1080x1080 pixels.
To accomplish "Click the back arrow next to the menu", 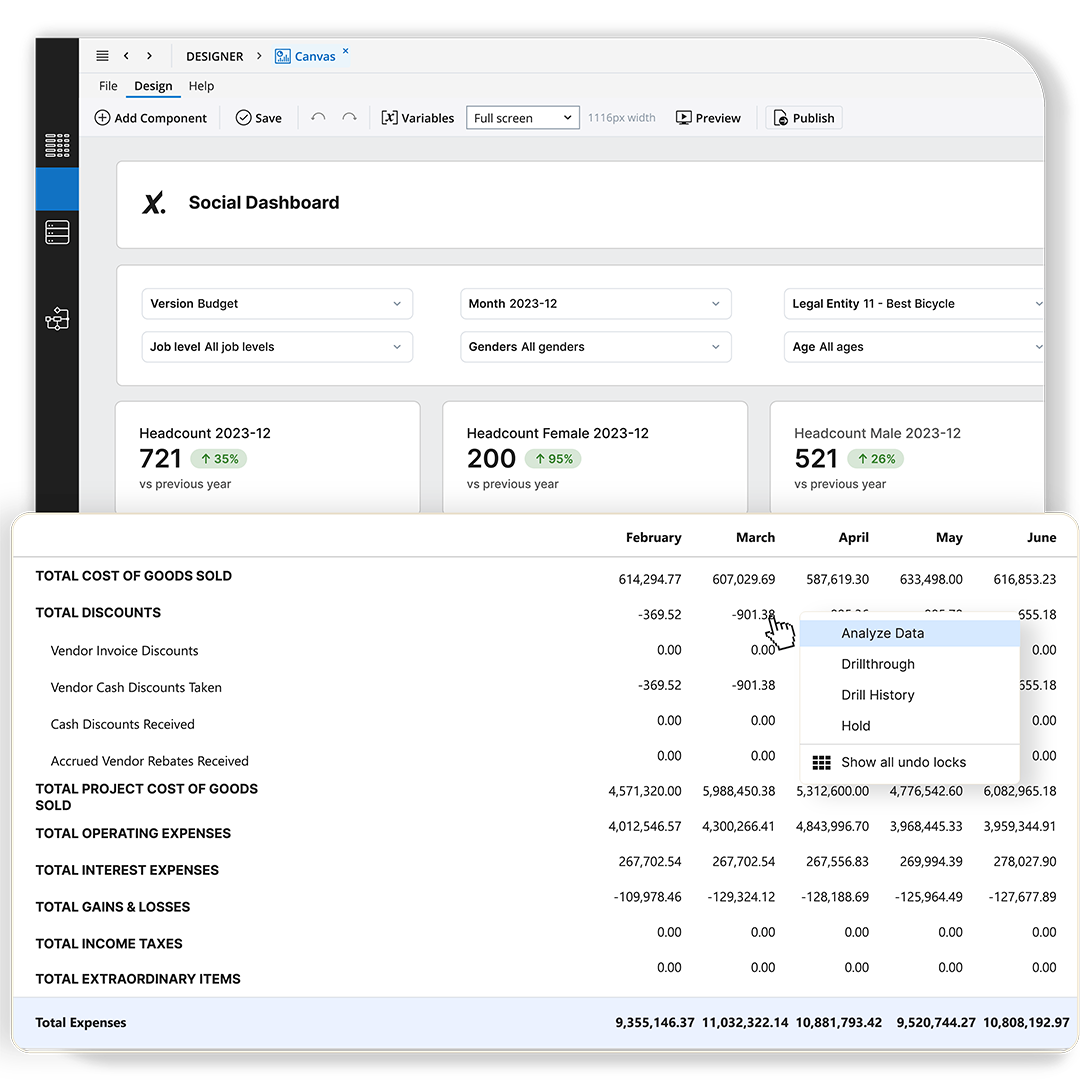I will click(x=124, y=56).
